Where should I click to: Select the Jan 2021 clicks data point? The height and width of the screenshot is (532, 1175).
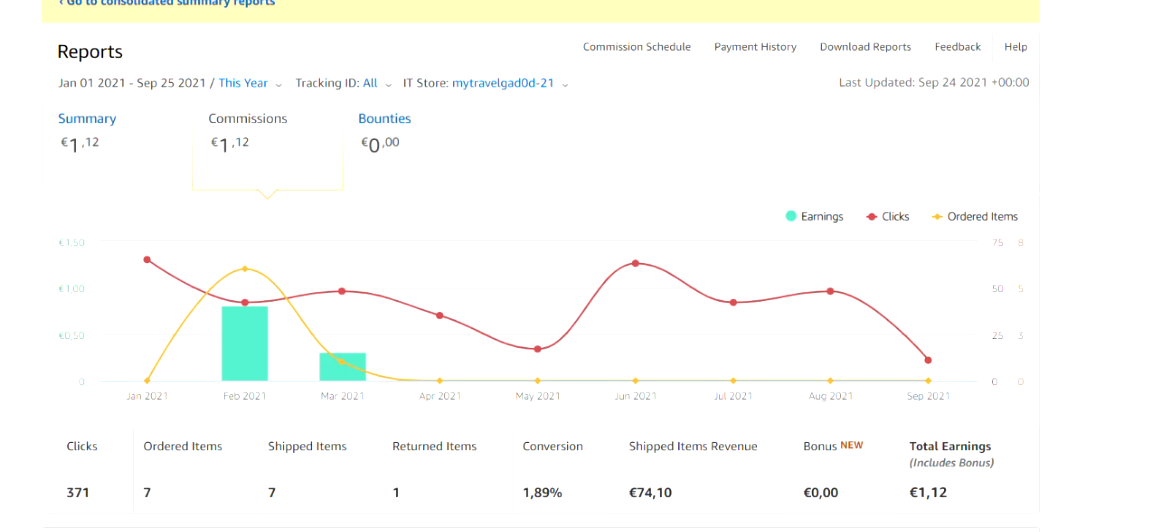coord(147,259)
